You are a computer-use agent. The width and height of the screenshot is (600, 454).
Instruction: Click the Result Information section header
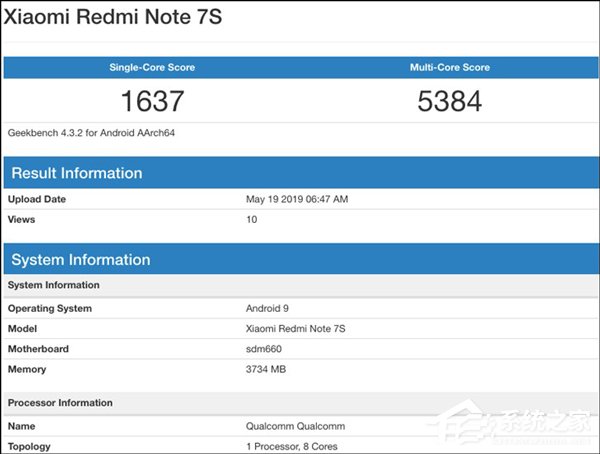pos(301,173)
